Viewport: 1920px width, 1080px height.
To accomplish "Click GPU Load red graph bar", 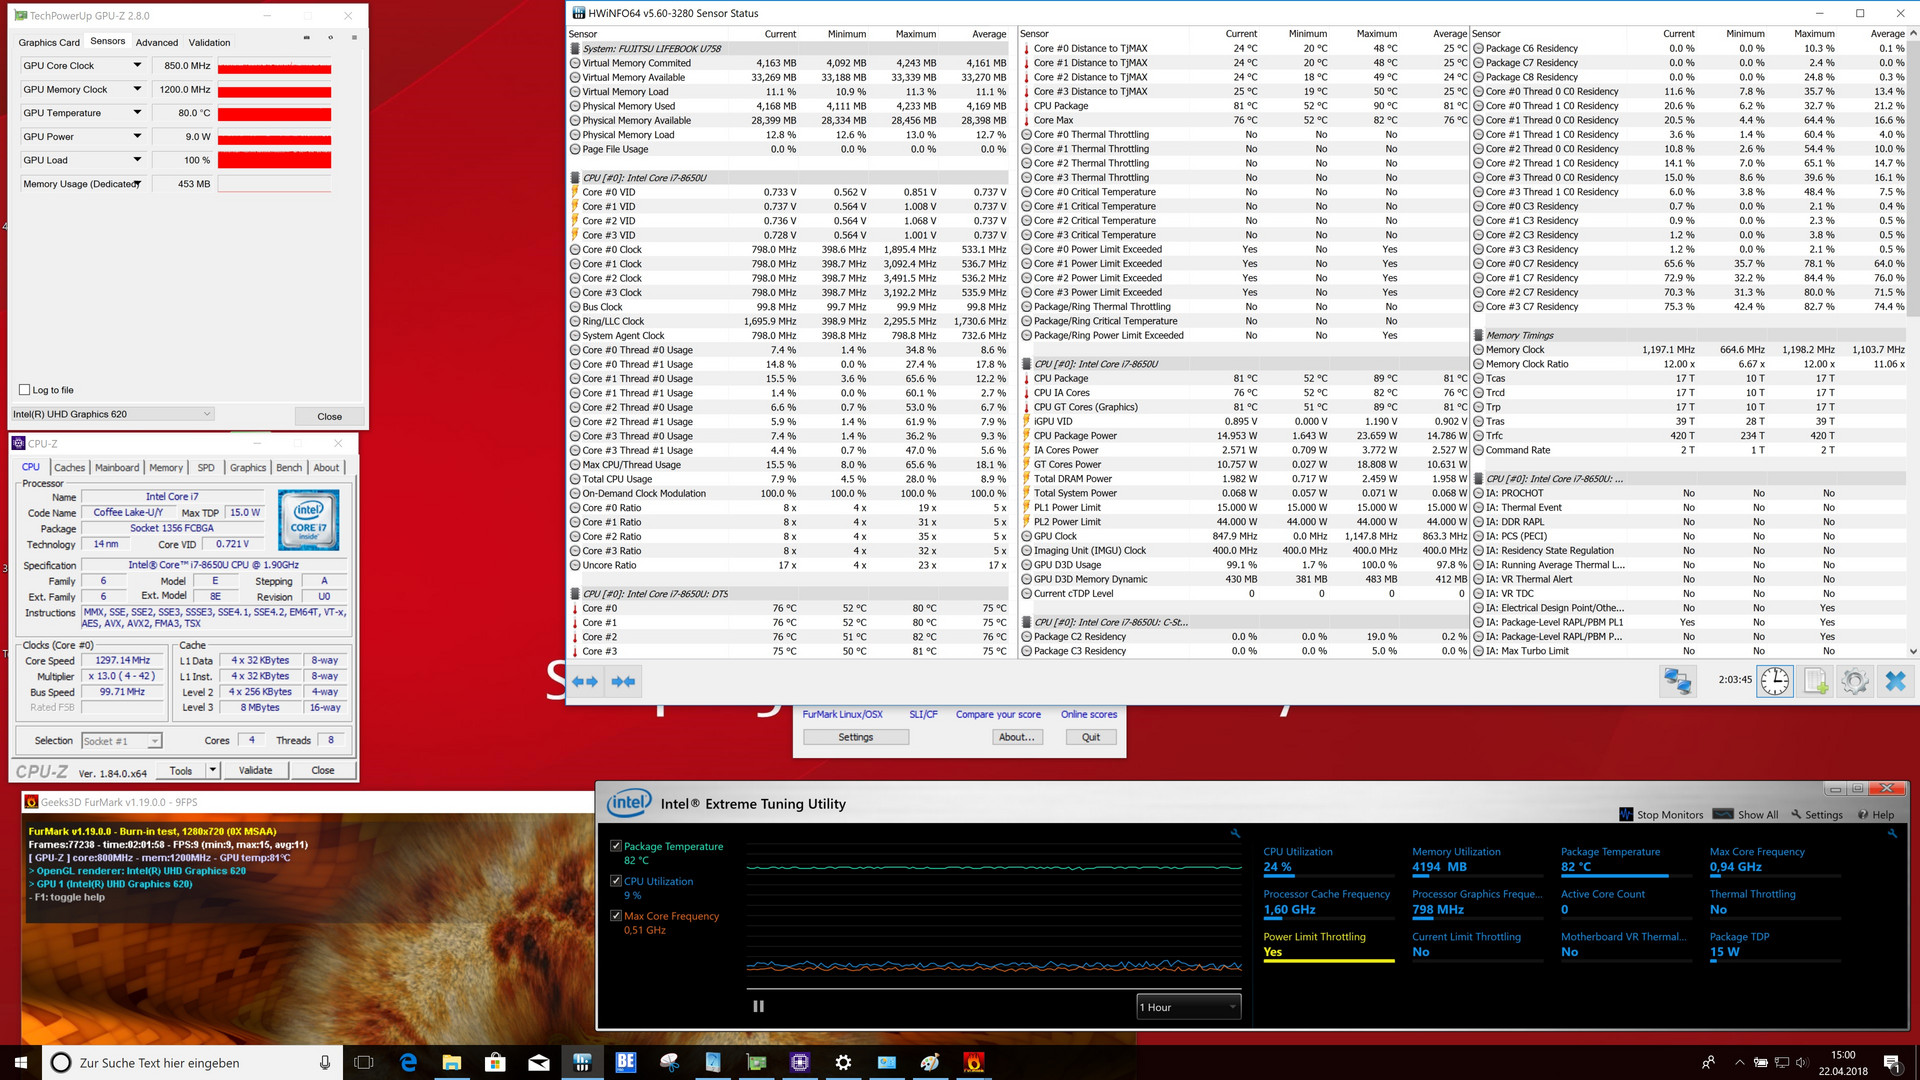I will coord(274,160).
